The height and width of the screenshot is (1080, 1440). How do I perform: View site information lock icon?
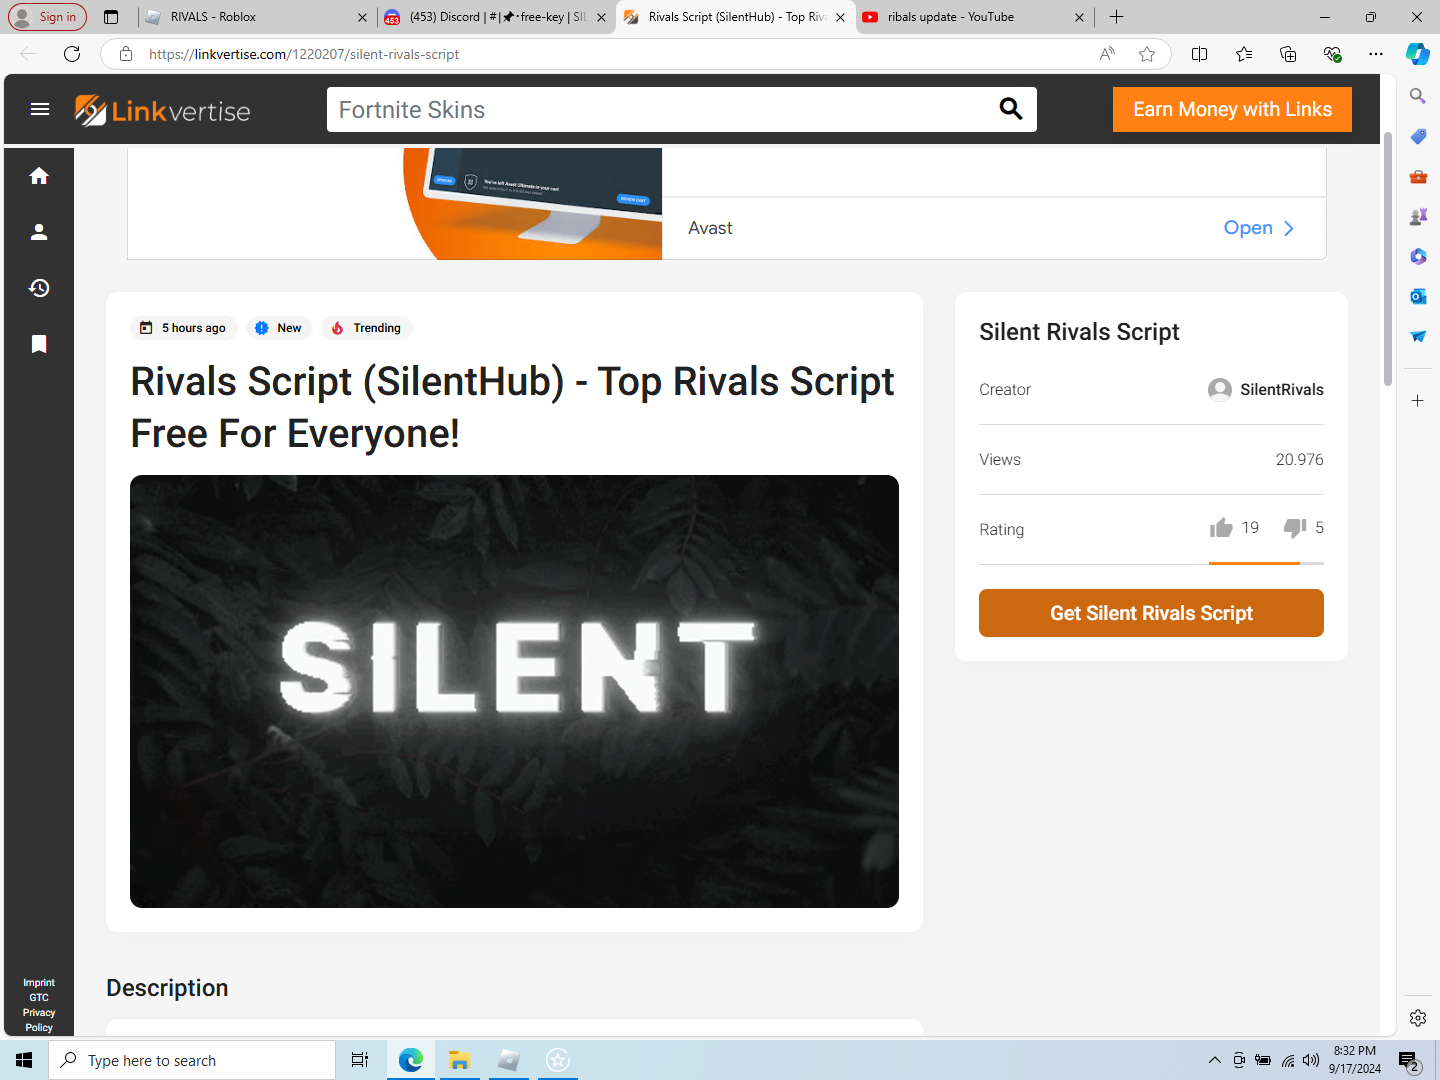click(126, 54)
